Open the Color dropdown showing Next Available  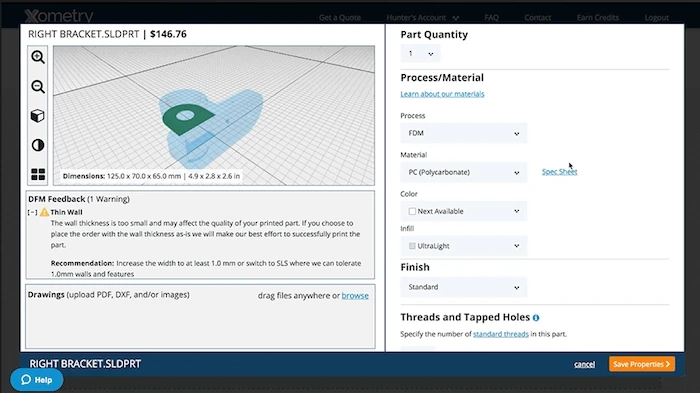(x=463, y=211)
